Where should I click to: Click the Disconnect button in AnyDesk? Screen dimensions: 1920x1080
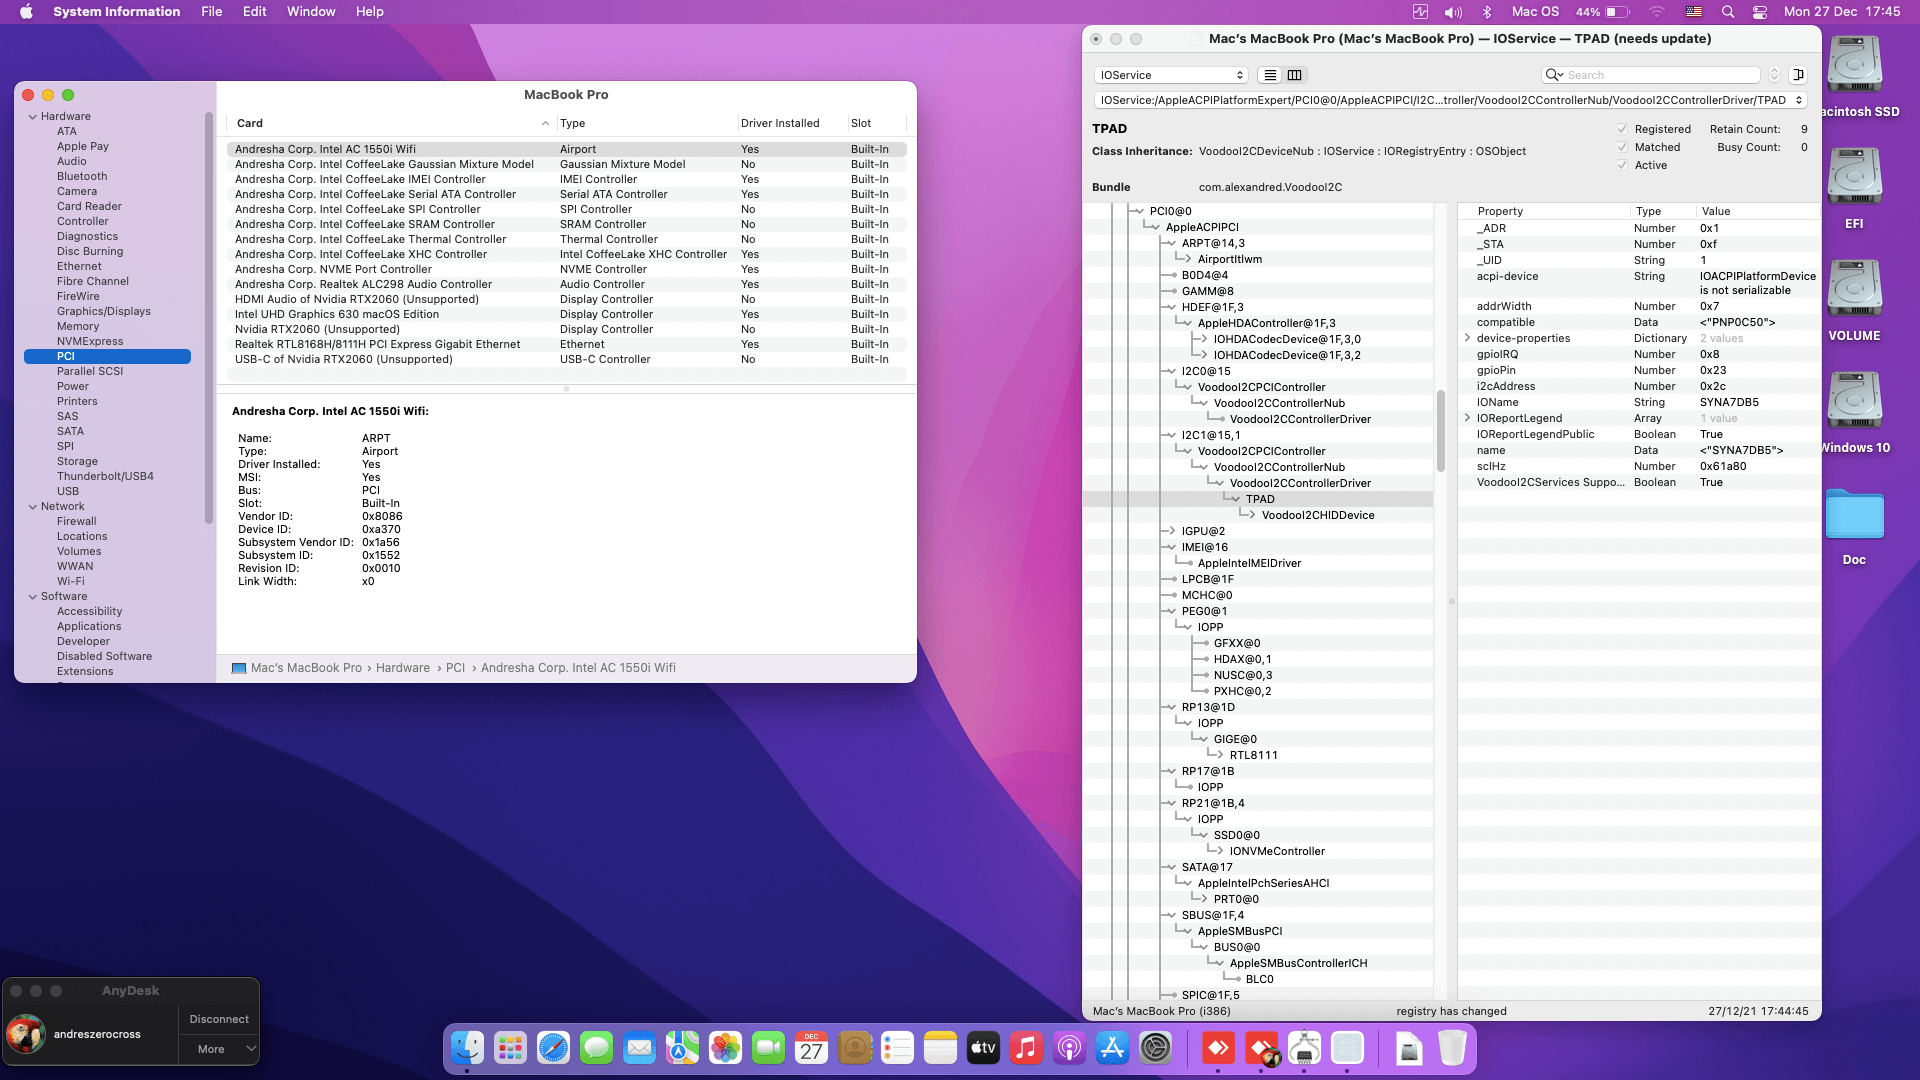coord(218,1019)
